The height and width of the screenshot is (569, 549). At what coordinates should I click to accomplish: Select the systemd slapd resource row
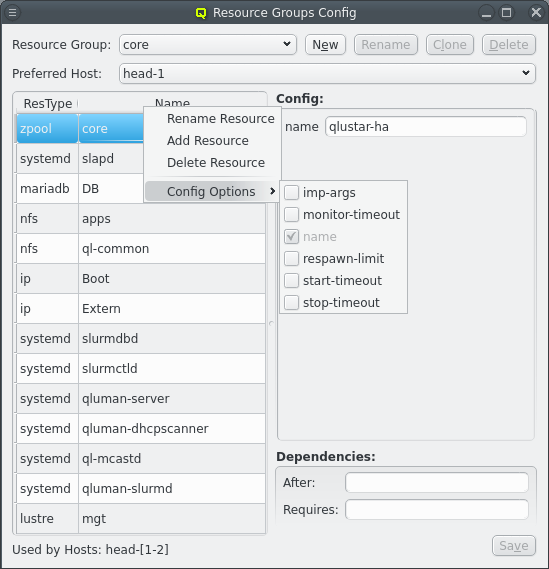coord(80,159)
